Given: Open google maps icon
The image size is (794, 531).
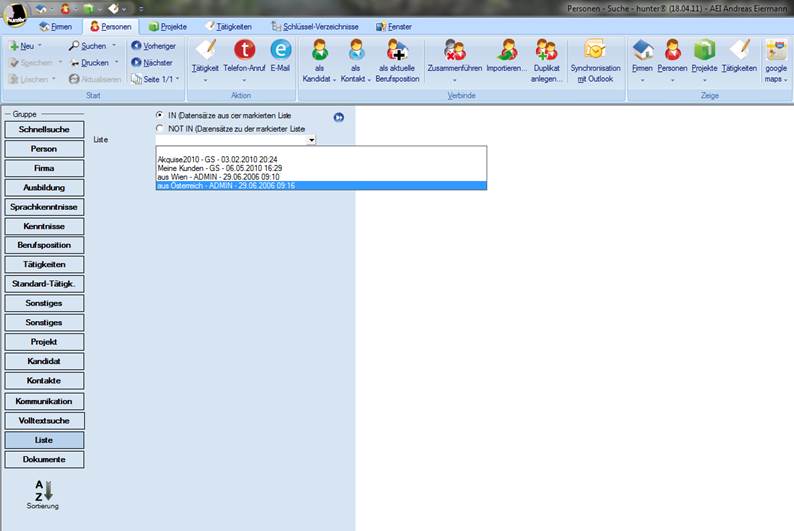Looking at the screenshot, I should coord(776,51).
